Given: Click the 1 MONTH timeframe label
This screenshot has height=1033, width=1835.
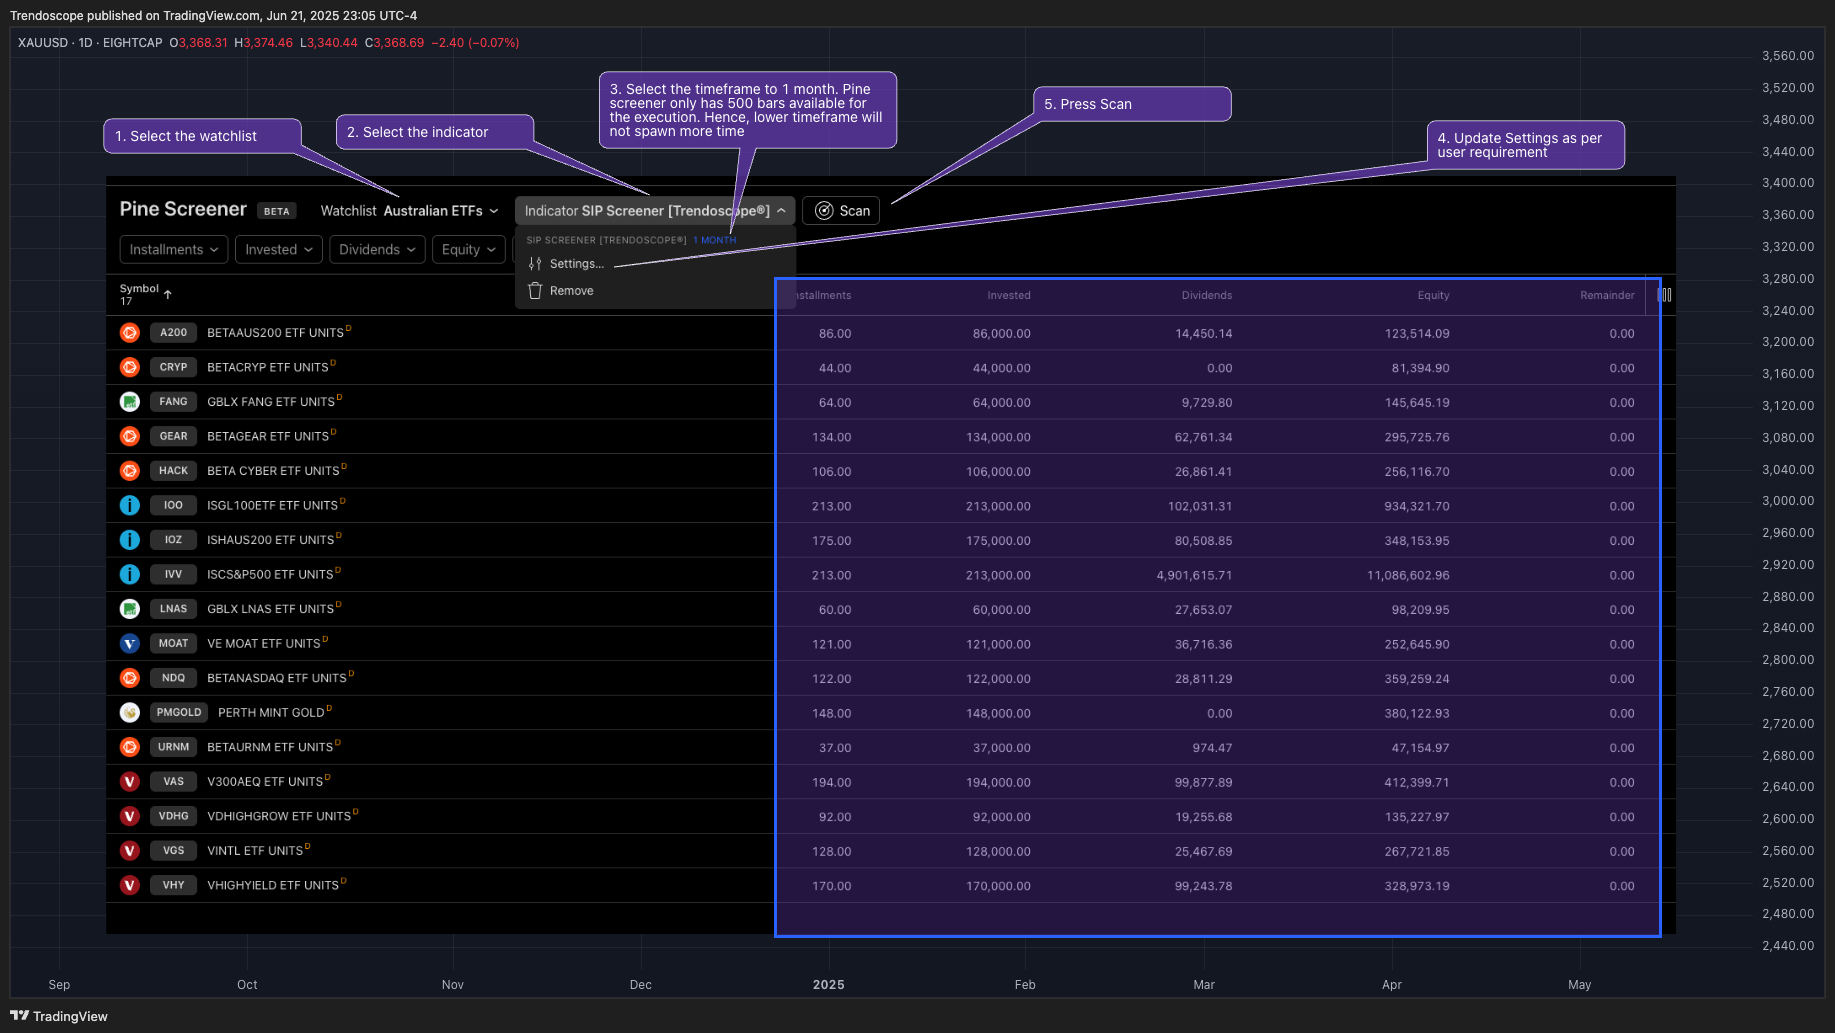Looking at the screenshot, I should click(715, 240).
